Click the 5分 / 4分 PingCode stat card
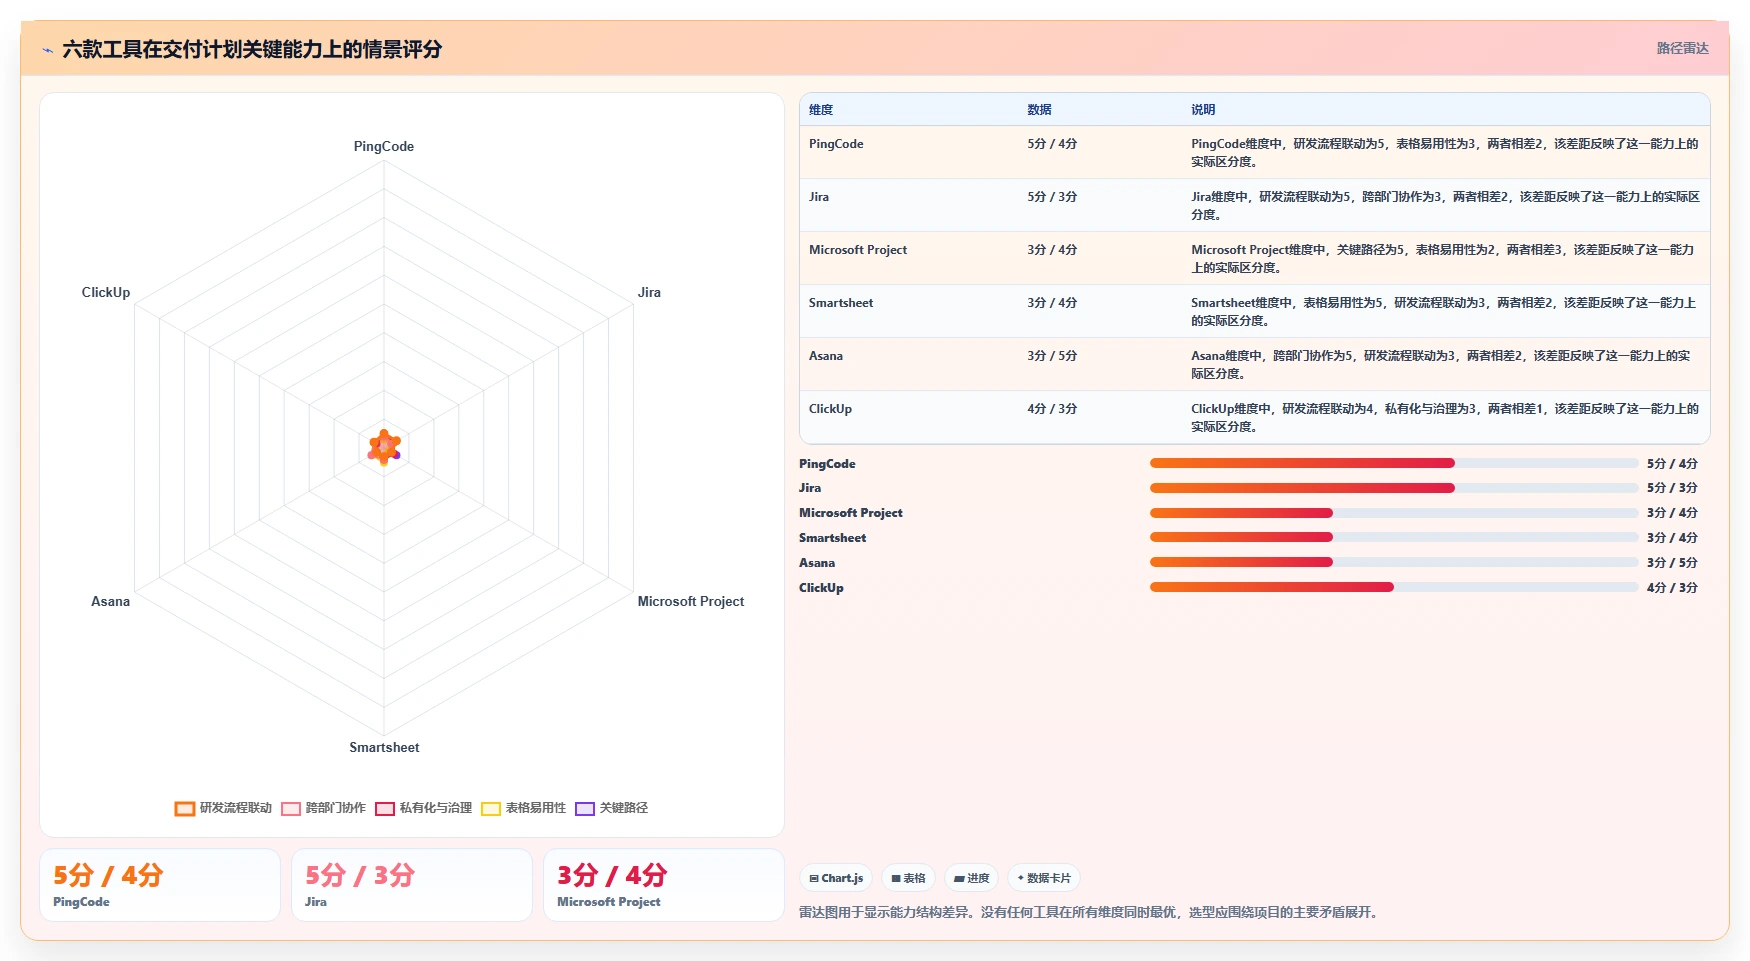 (x=160, y=885)
